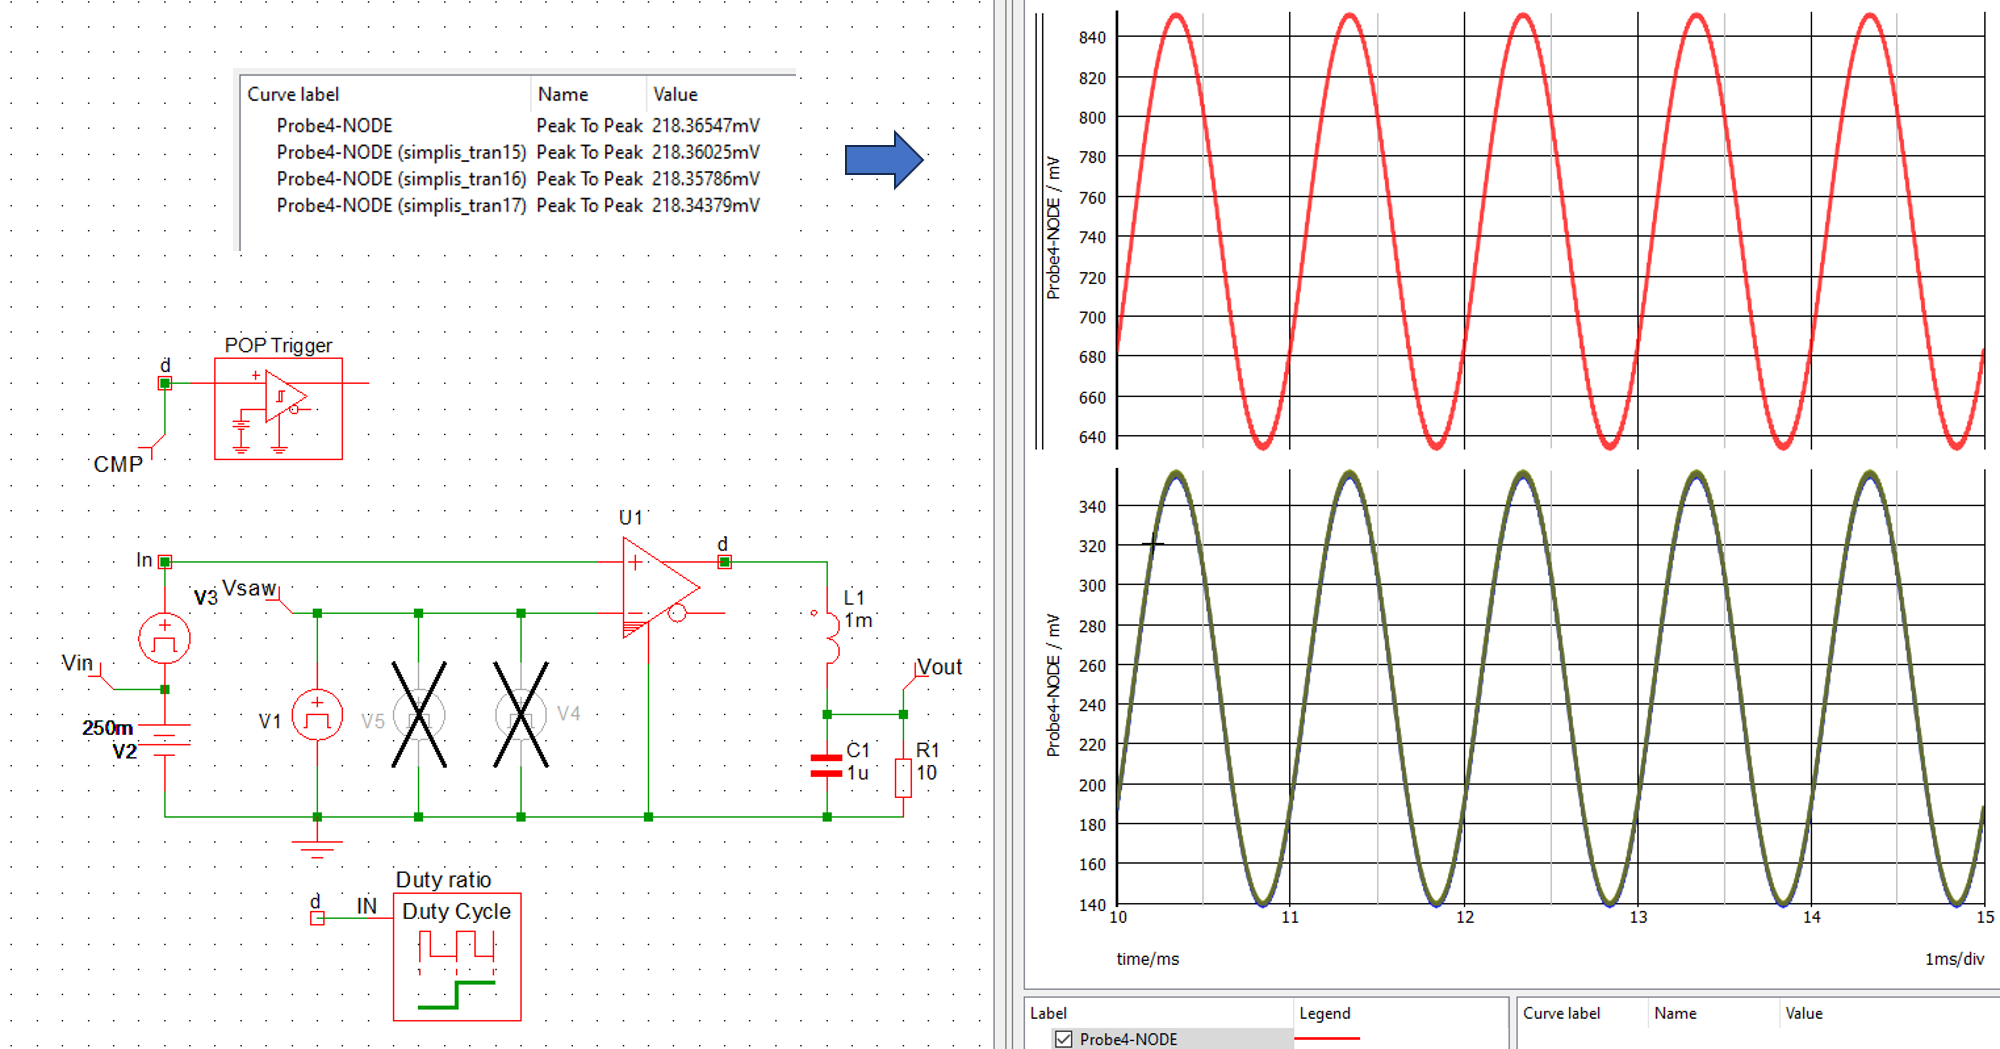Select the Probe4-NODE (simplis_tran16) row
The width and height of the screenshot is (2000, 1049).
click(517, 178)
